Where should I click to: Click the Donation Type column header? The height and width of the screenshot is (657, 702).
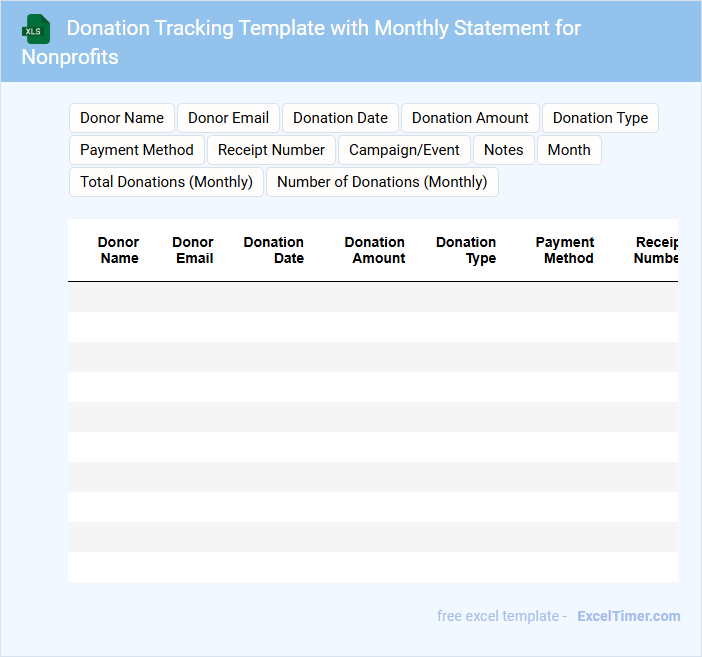[467, 250]
